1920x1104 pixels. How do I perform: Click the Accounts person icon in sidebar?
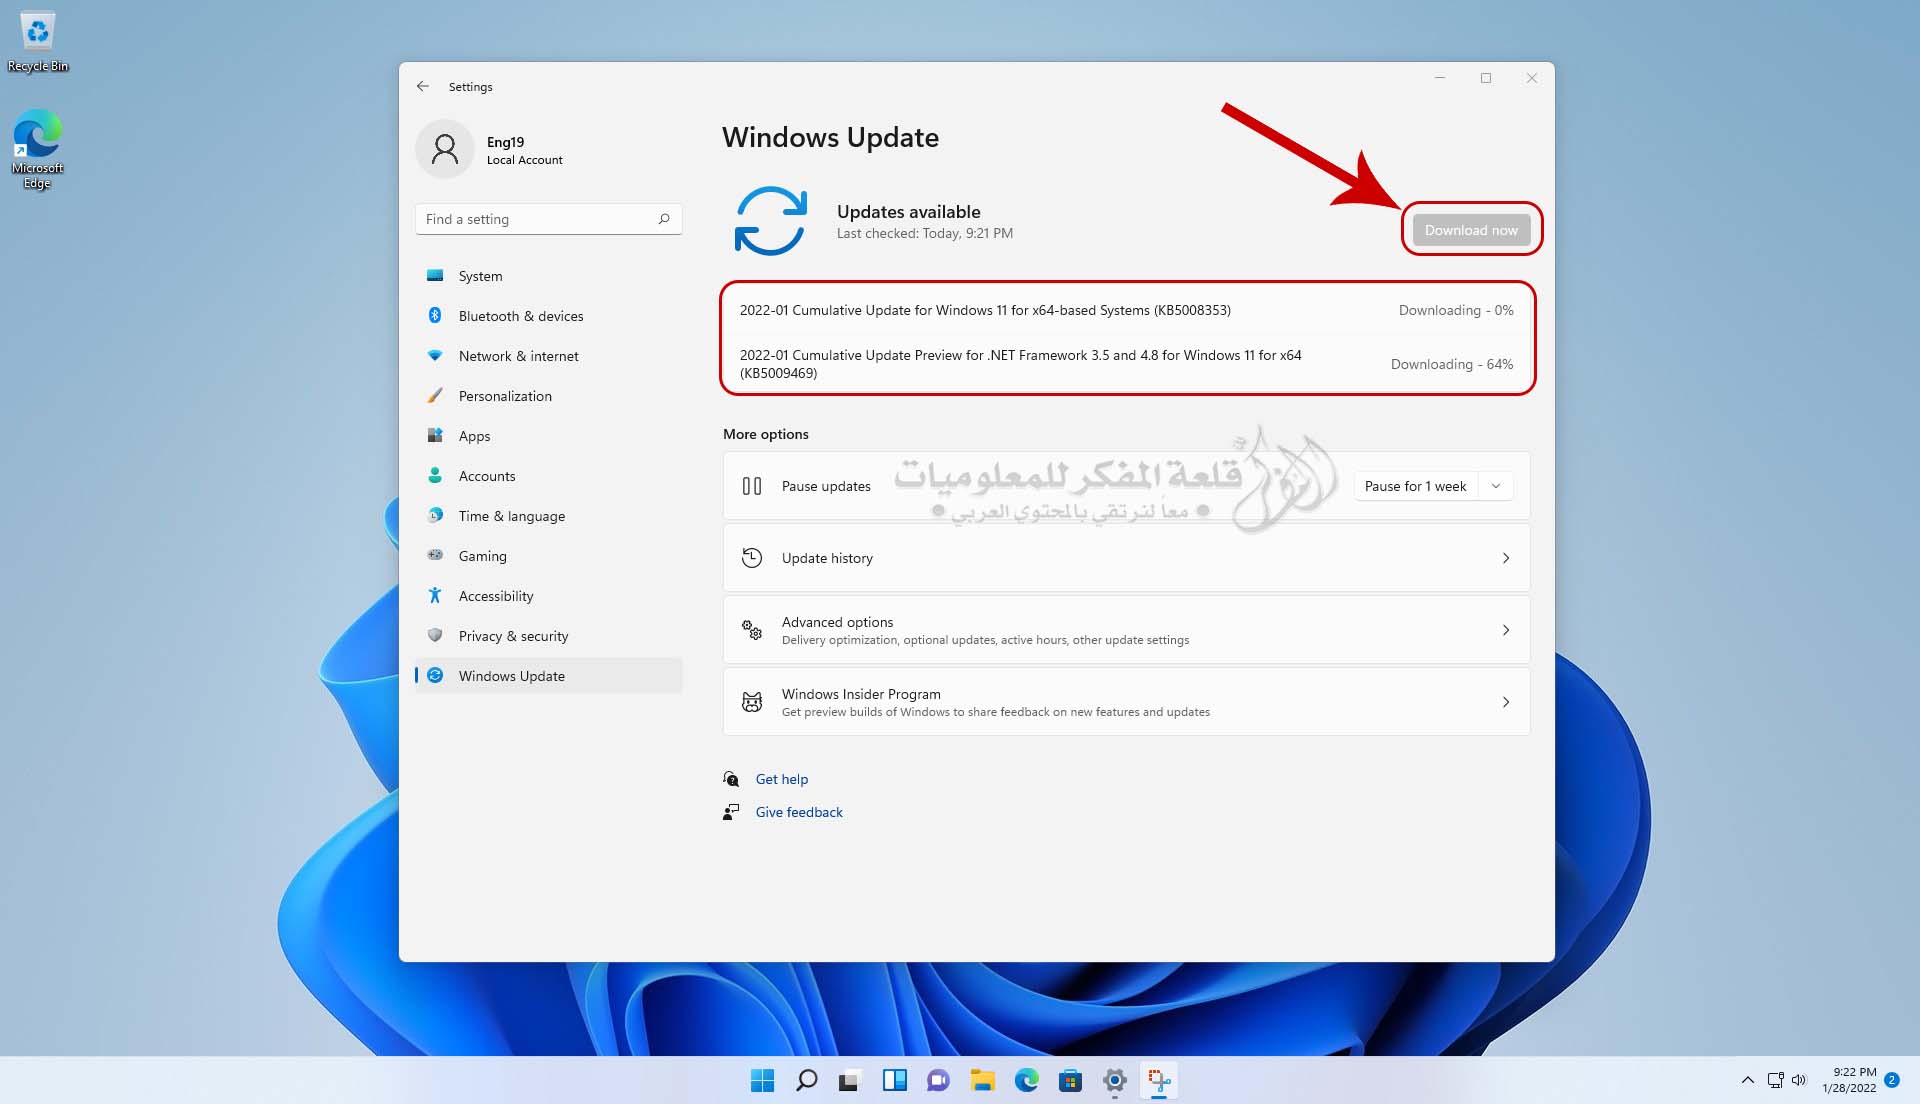pyautogui.click(x=435, y=476)
